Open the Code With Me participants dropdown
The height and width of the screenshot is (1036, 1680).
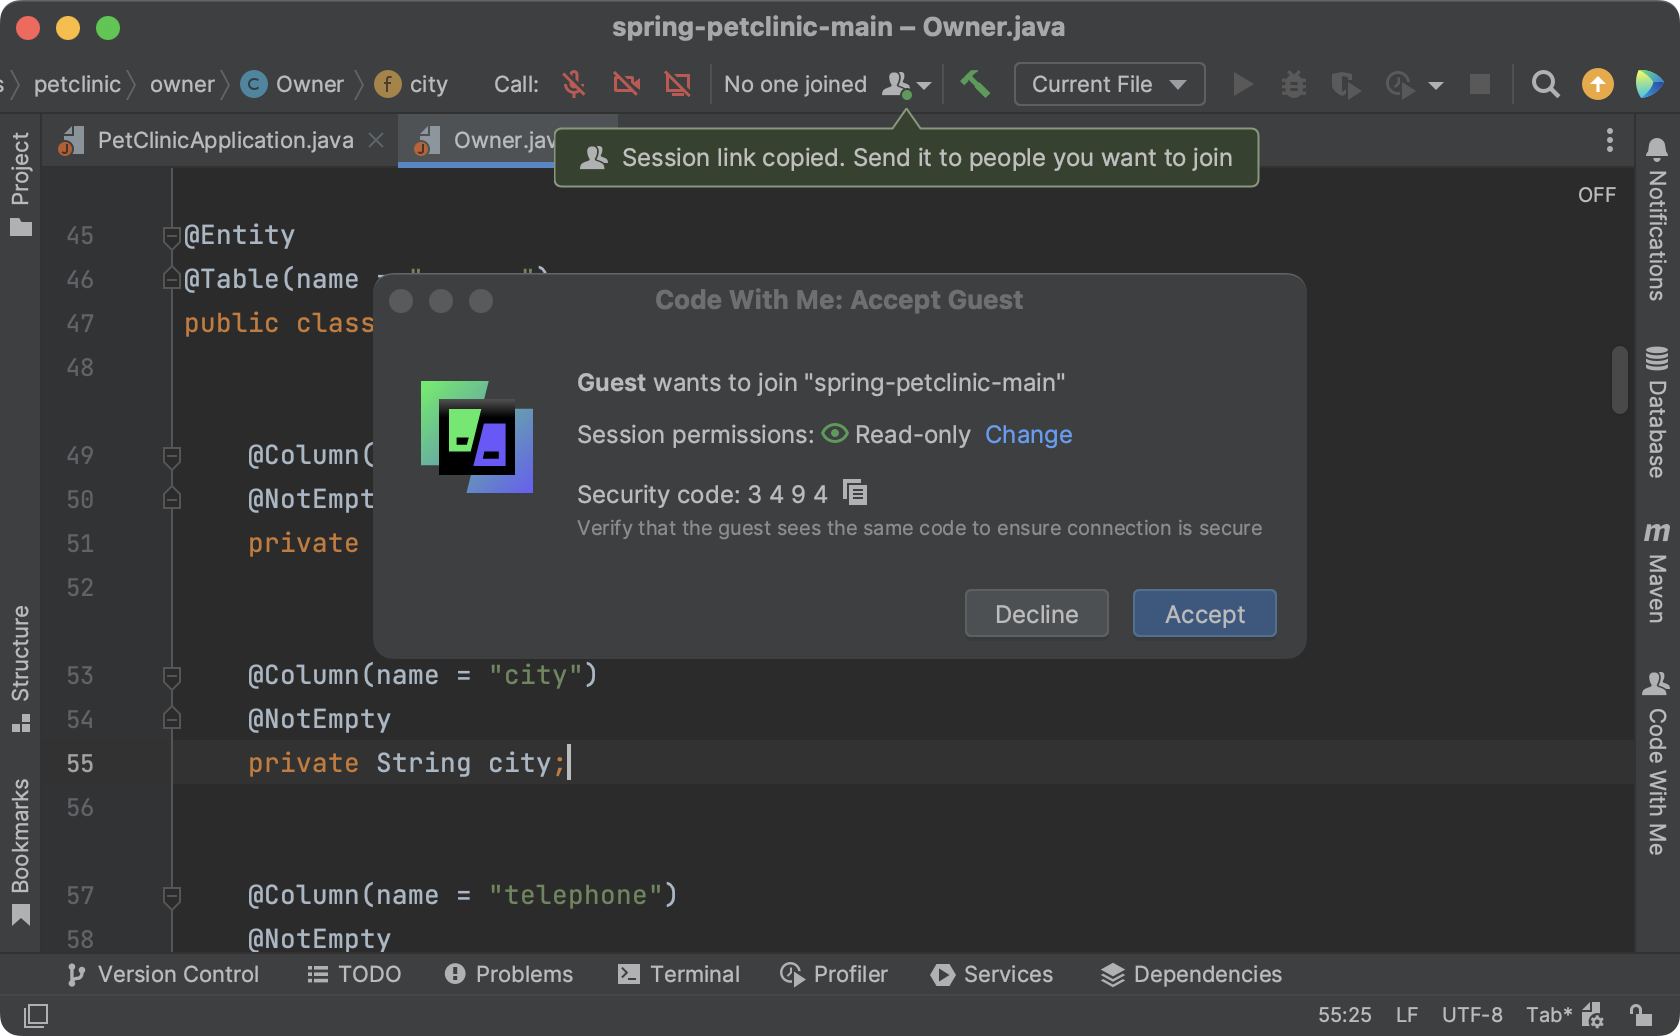point(906,85)
